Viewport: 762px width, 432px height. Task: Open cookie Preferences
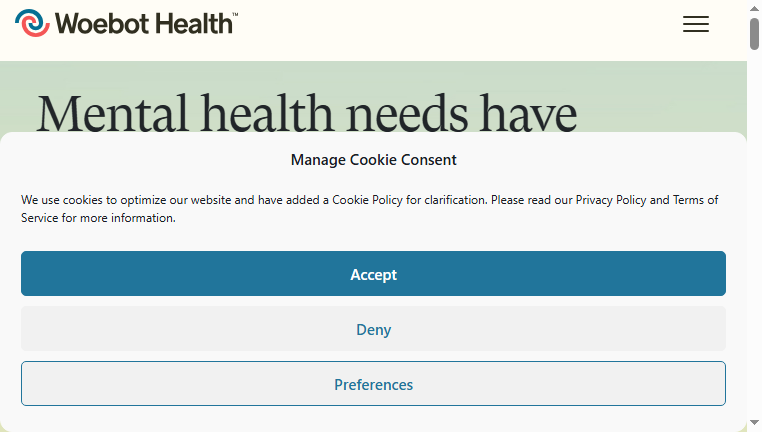coord(373,383)
